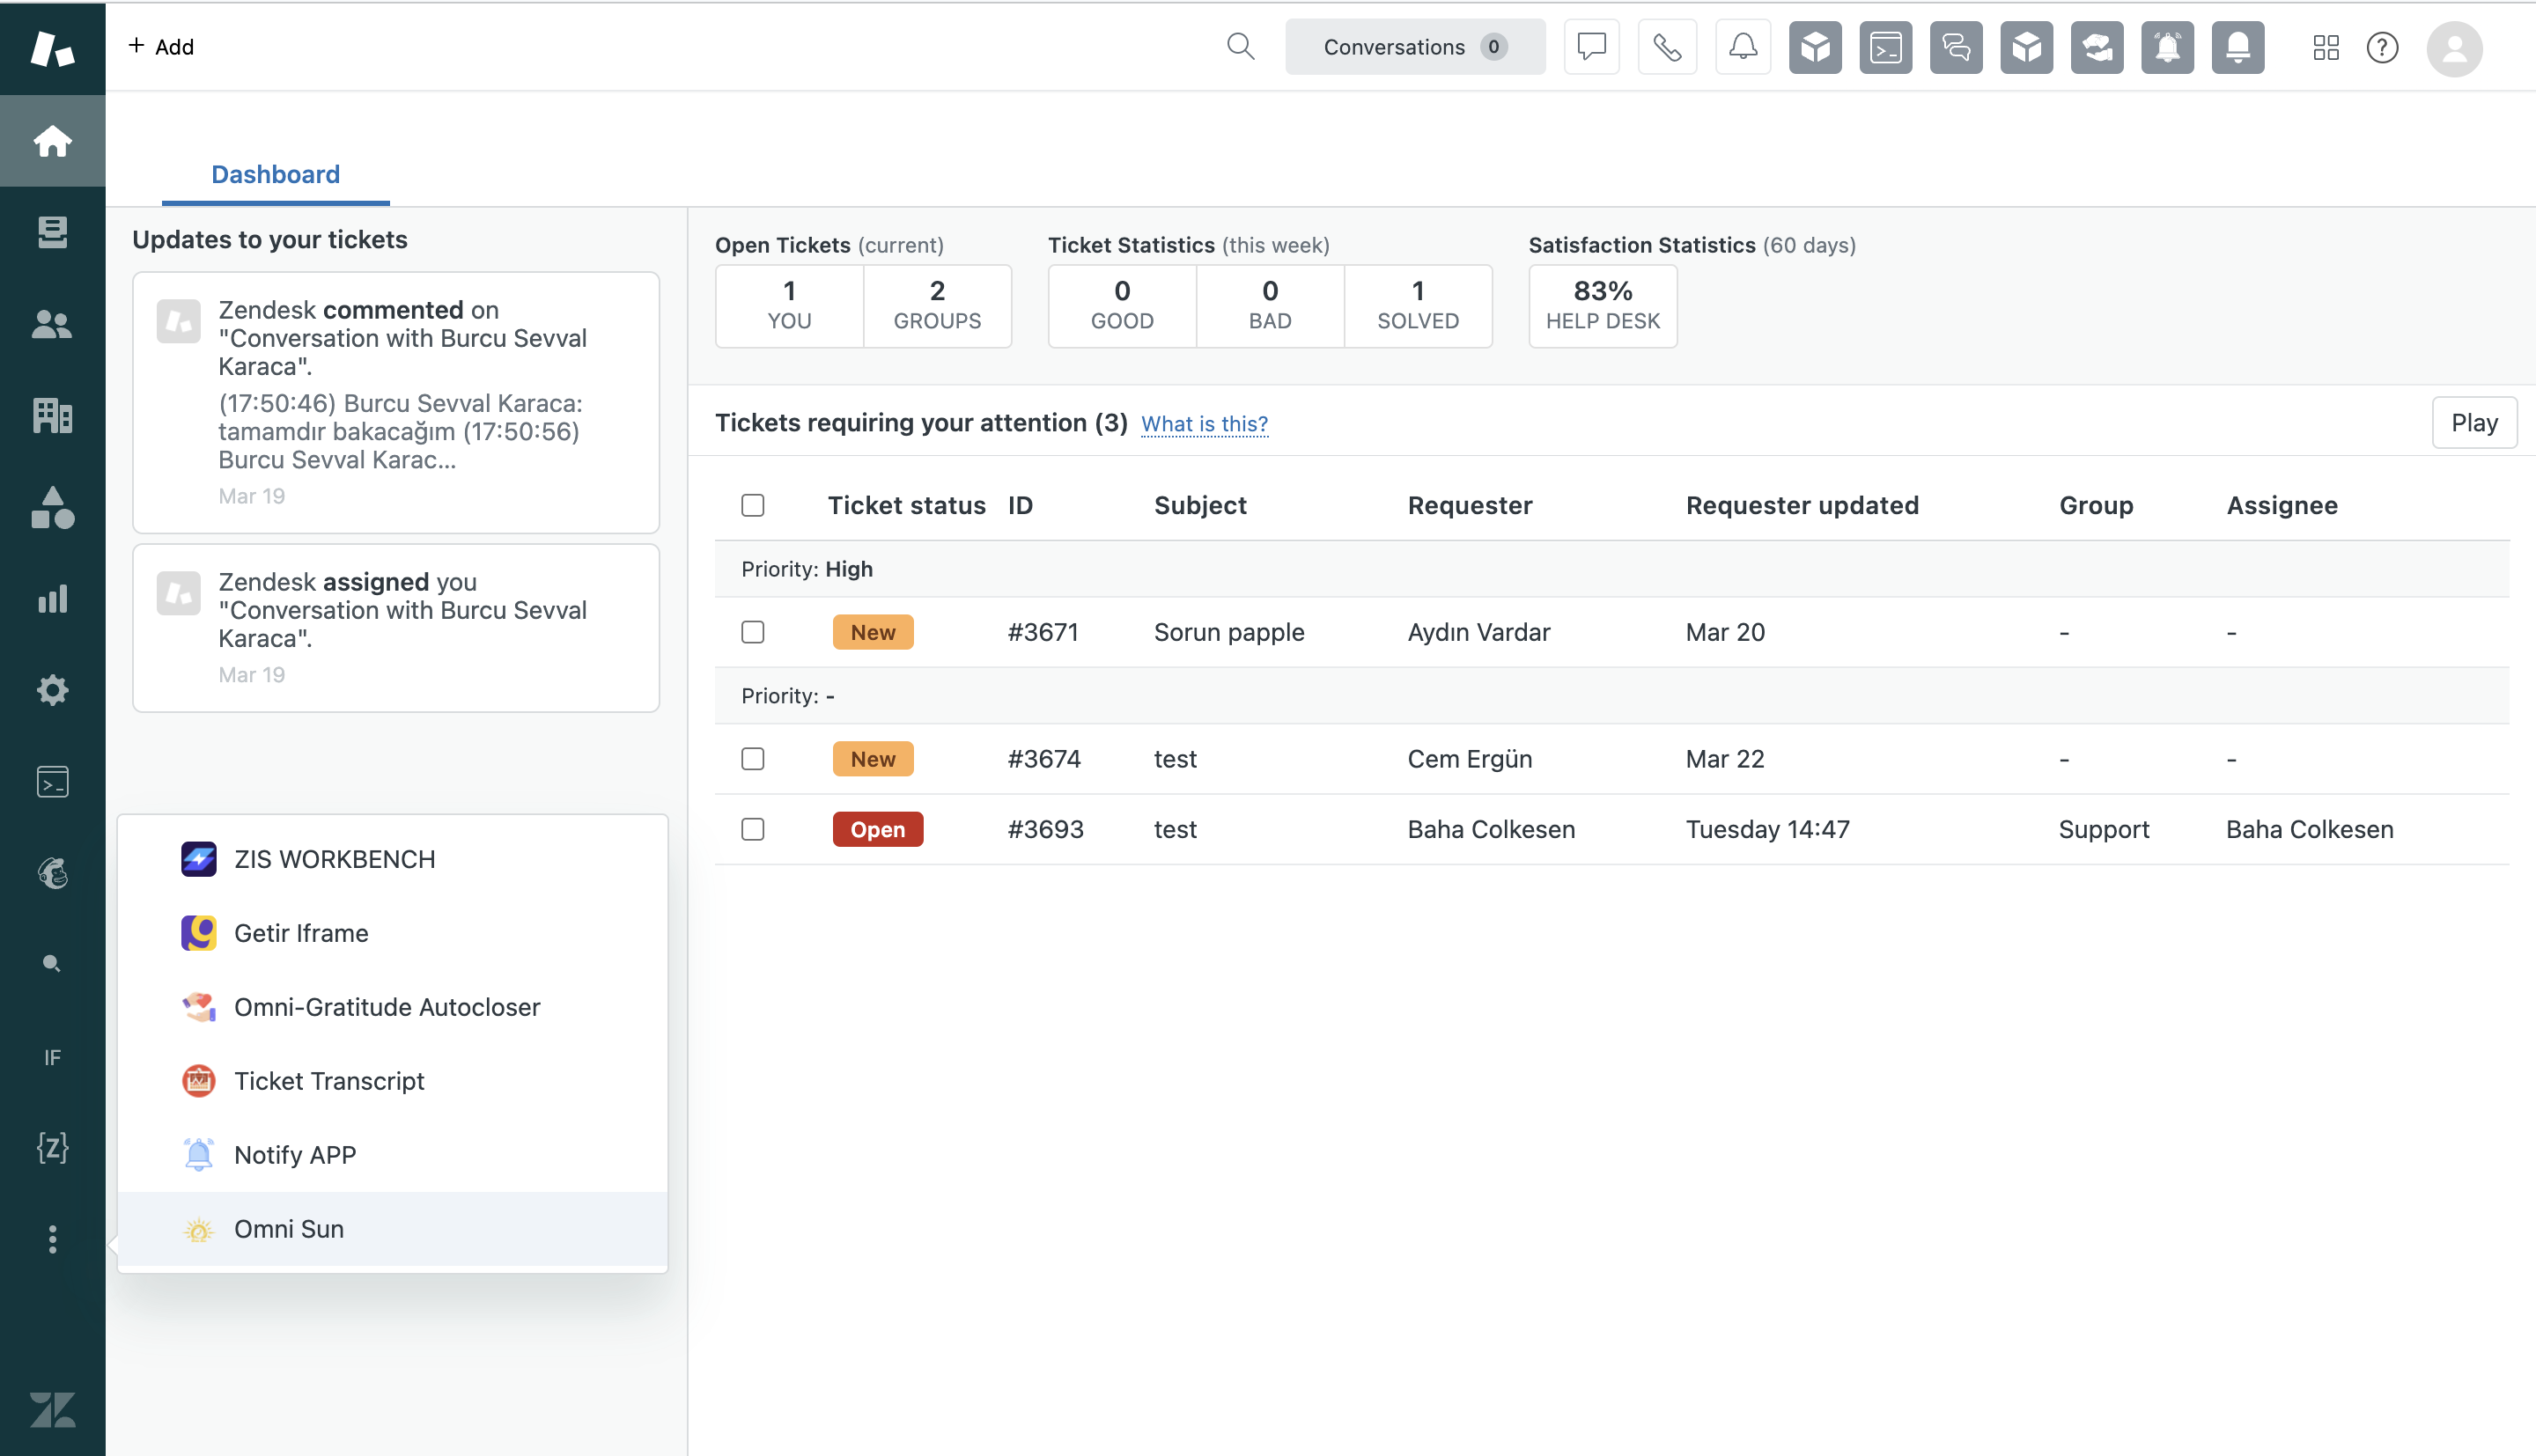Screen dimensions: 2536x1456
Task: Check the box for ticket #3674
Action: [753, 759]
